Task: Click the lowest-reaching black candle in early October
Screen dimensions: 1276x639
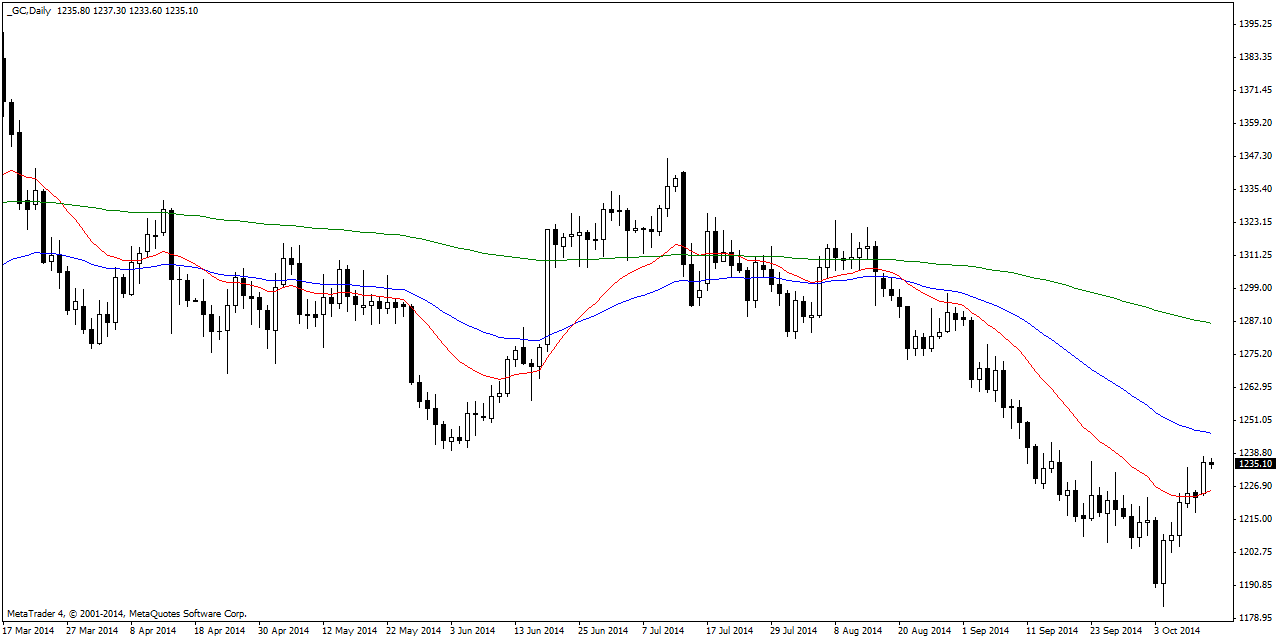Action: point(1156,552)
